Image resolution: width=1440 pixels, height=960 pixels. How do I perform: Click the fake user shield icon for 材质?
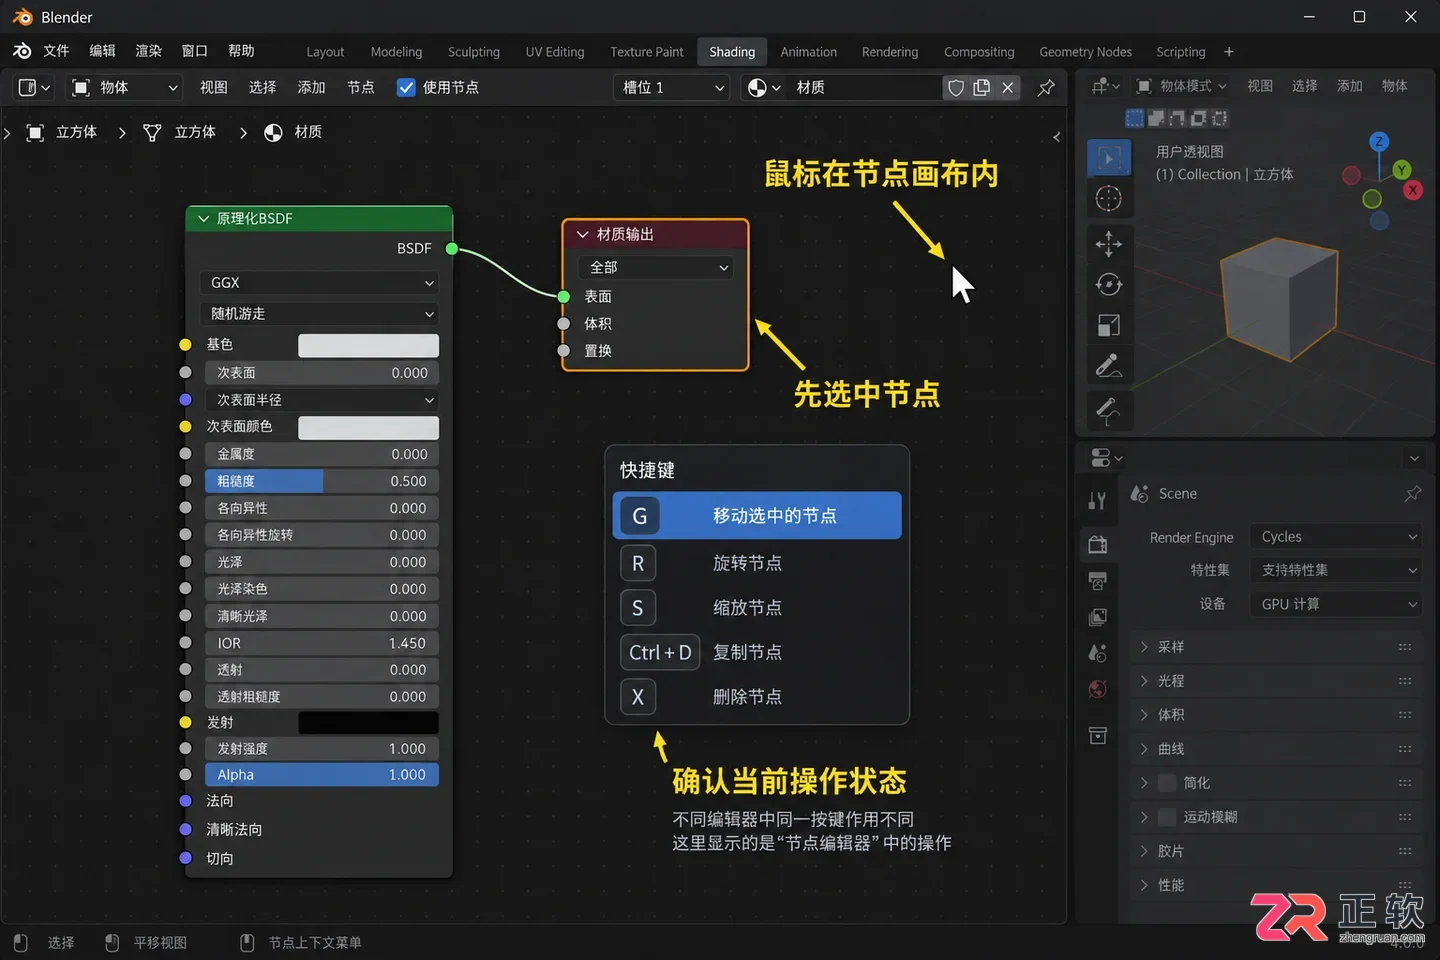tap(956, 88)
